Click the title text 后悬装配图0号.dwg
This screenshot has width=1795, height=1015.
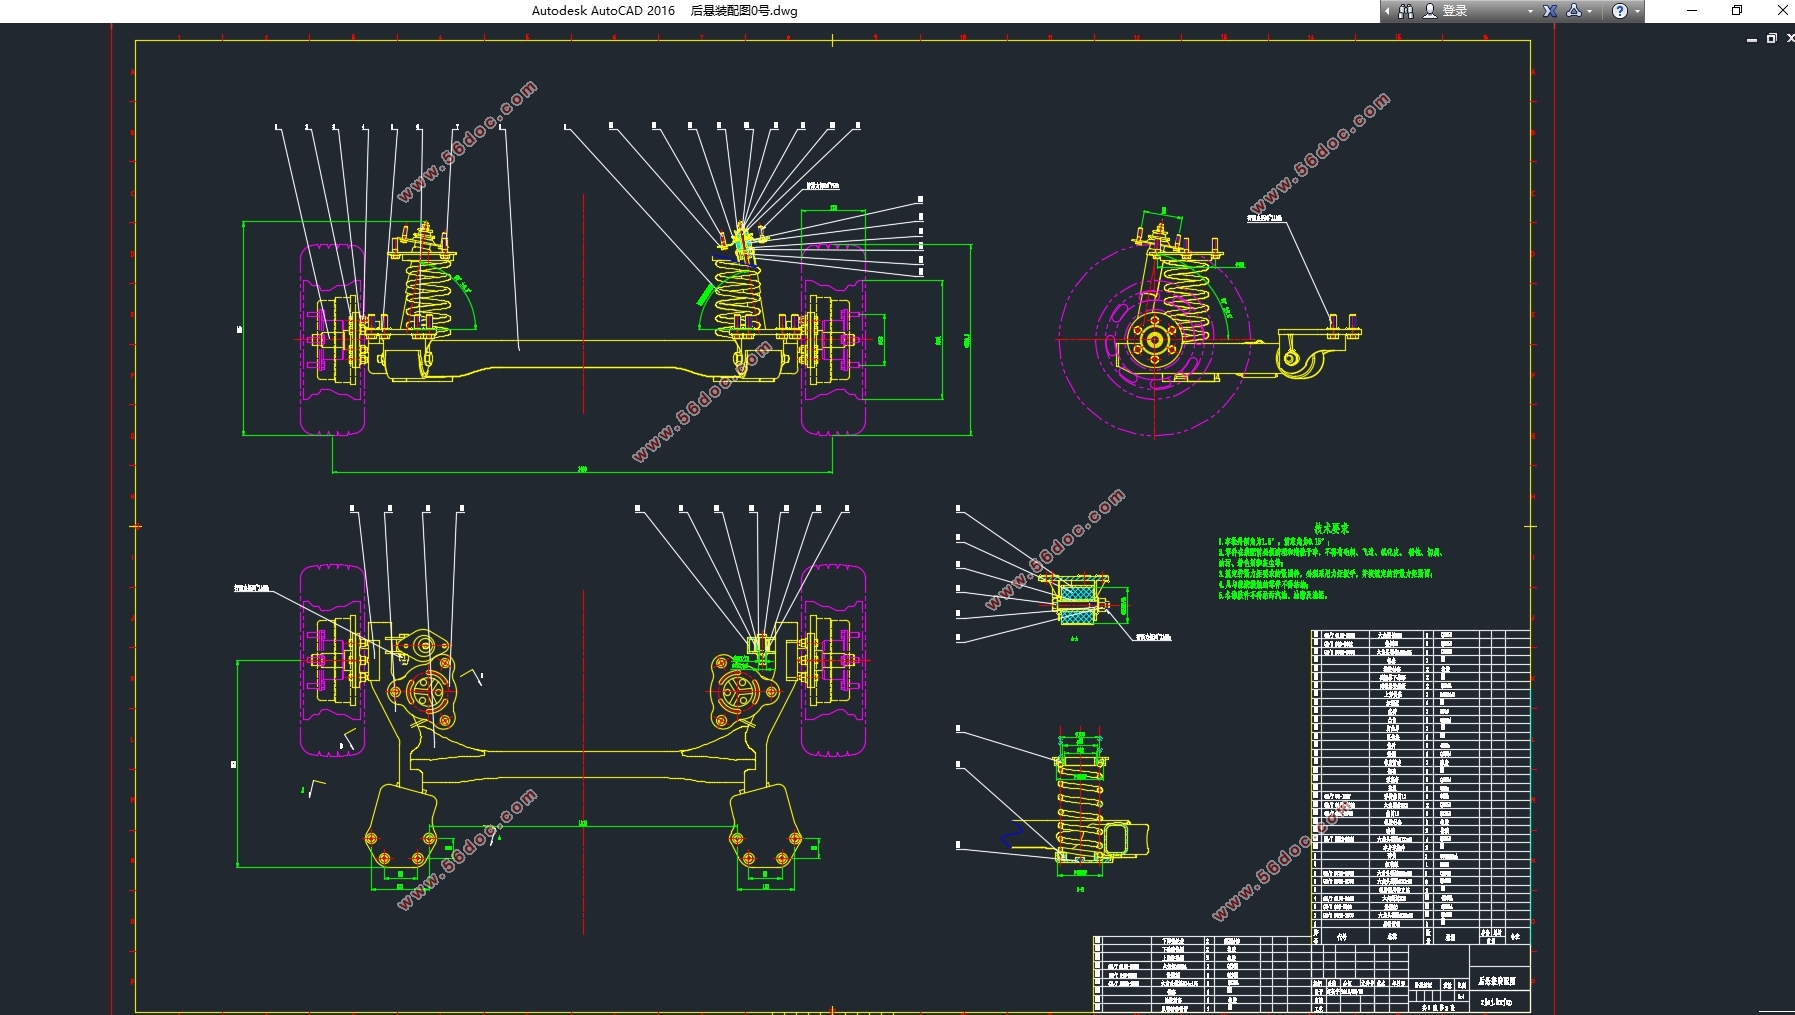pyautogui.click(x=744, y=11)
